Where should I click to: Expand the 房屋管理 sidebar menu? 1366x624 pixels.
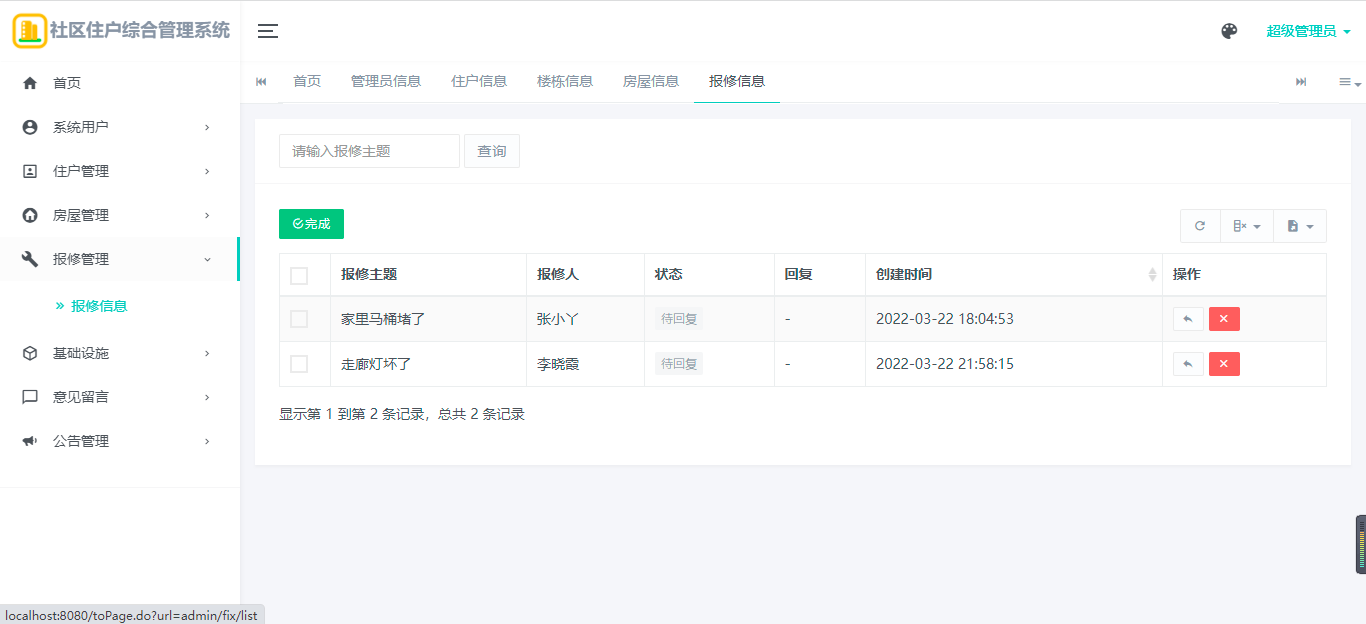(x=120, y=215)
